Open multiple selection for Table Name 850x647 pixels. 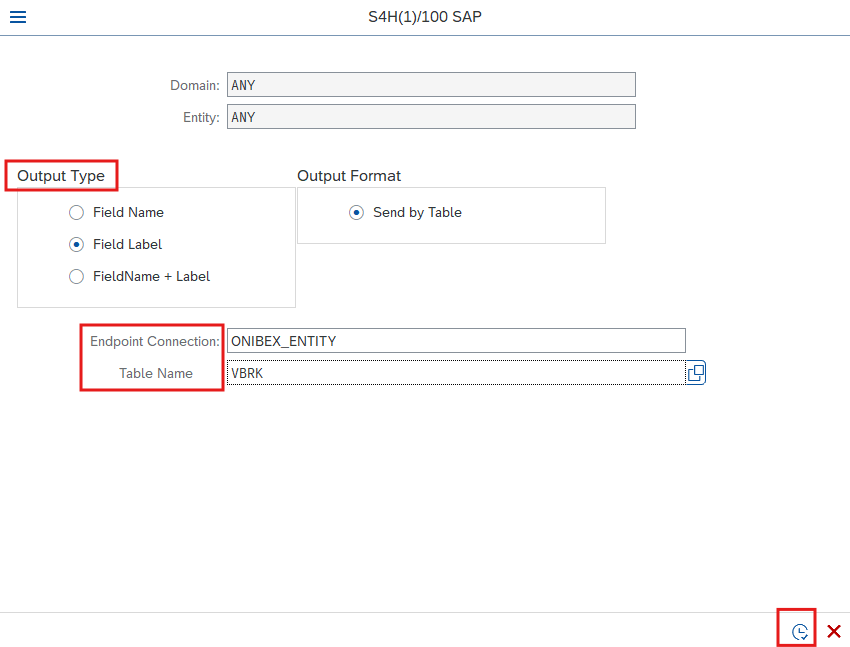coord(696,373)
